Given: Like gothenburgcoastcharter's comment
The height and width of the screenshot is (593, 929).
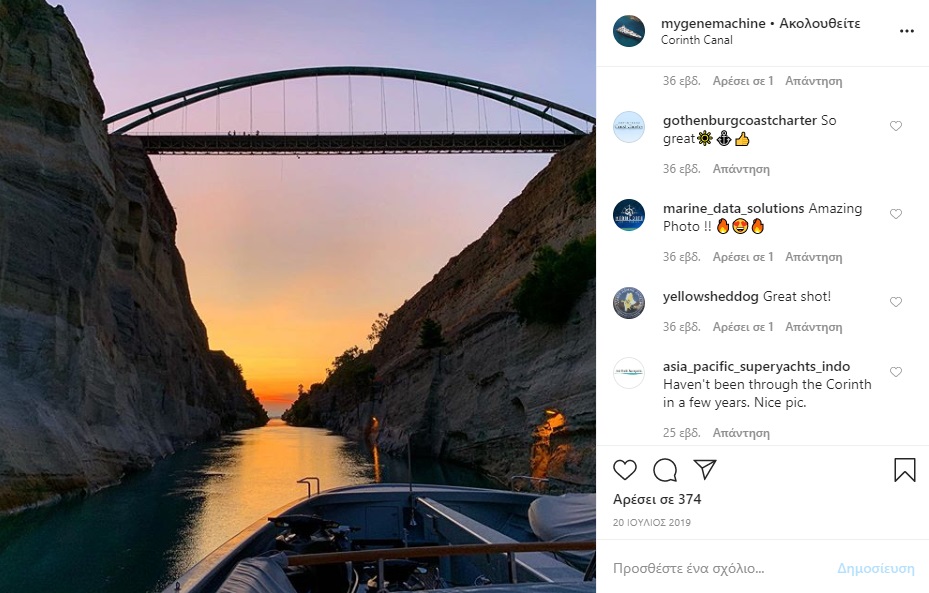Looking at the screenshot, I should 895,126.
